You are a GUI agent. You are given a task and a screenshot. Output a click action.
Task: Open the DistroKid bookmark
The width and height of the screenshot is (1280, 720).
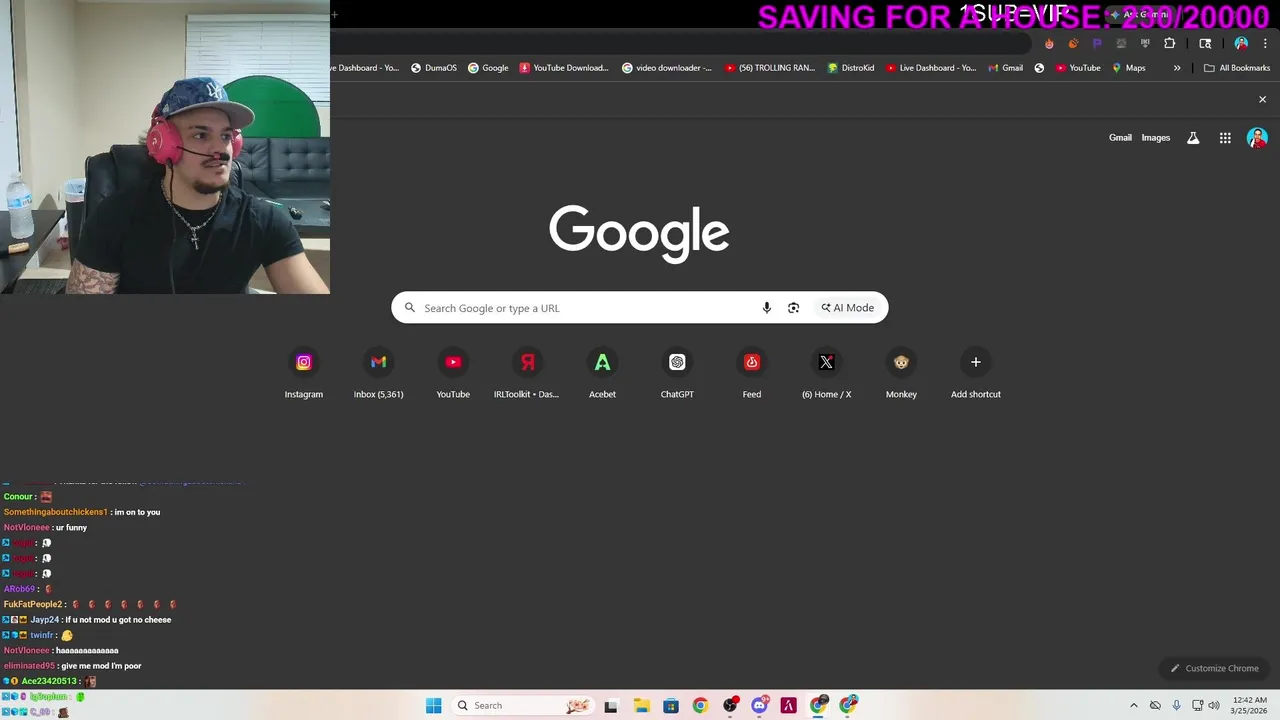851,68
